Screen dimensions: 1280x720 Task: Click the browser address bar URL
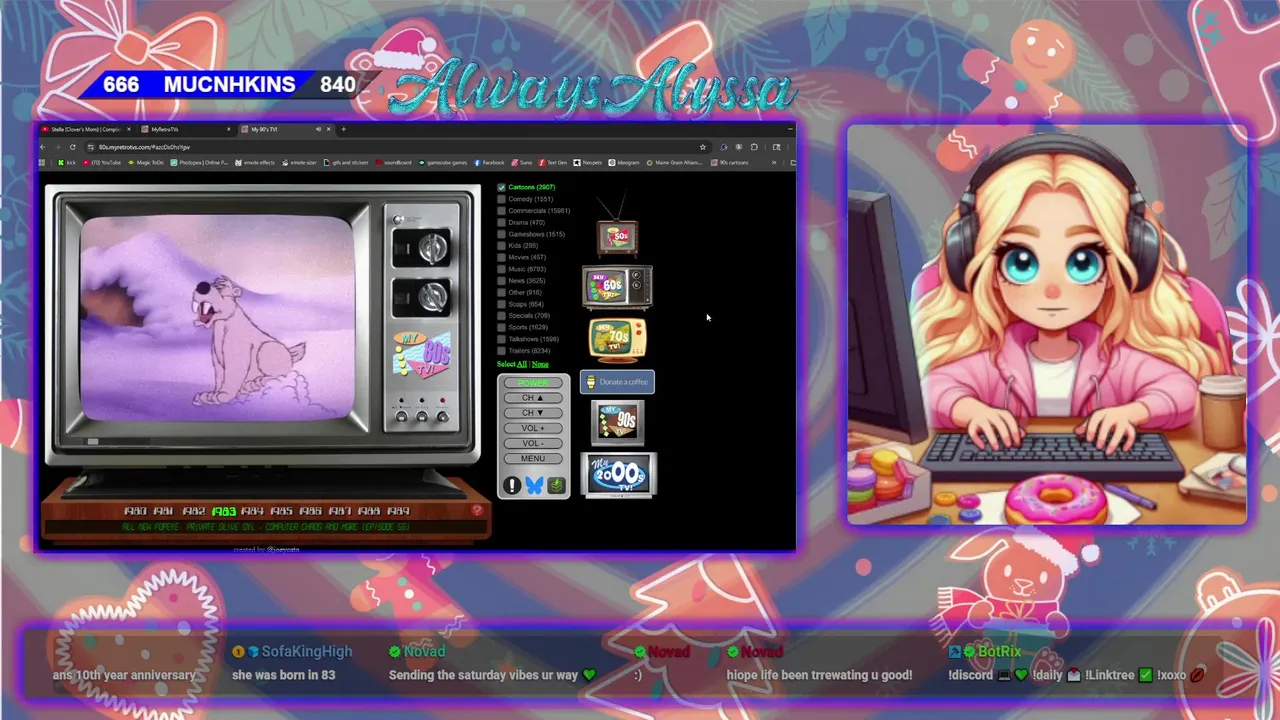144,147
